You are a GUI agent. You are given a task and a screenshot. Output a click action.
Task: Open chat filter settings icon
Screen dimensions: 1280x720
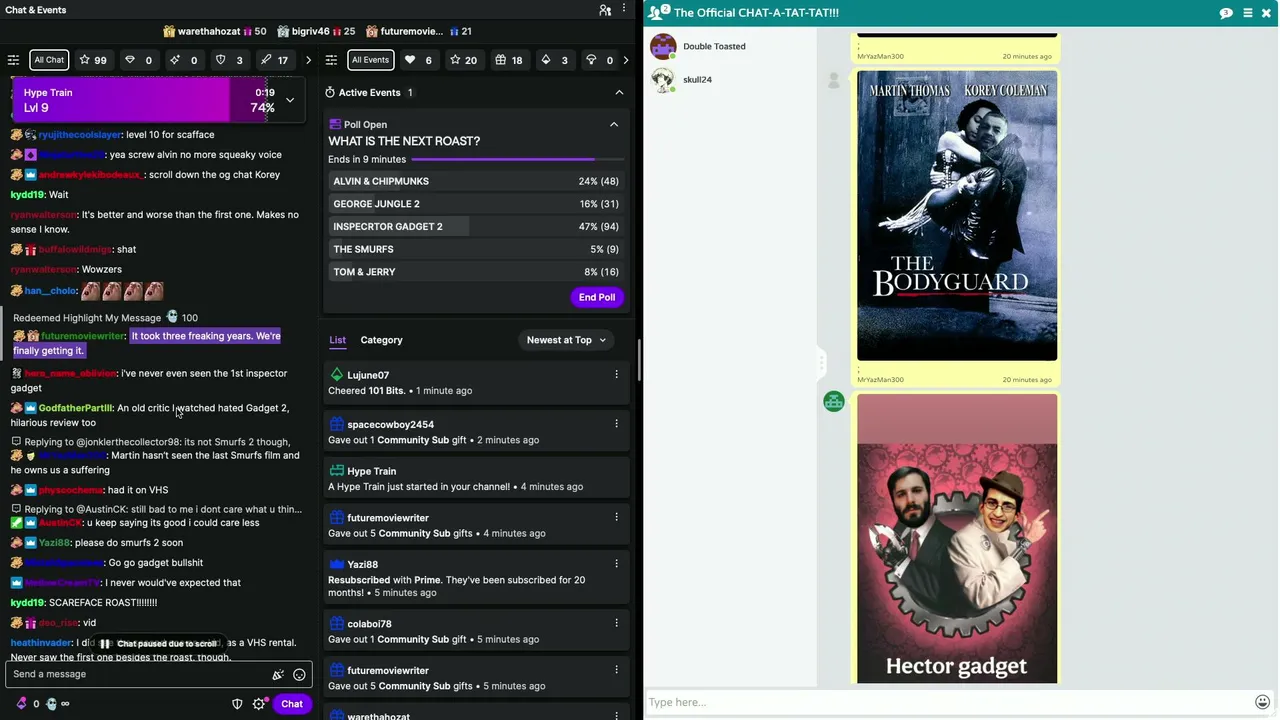[13, 60]
